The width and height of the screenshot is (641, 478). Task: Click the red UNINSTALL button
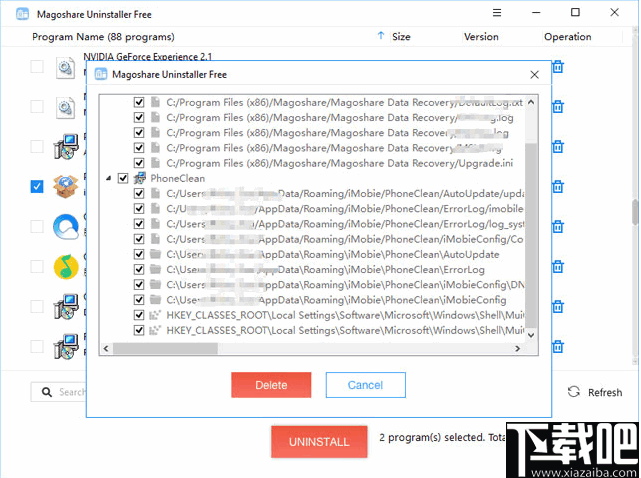(x=319, y=442)
